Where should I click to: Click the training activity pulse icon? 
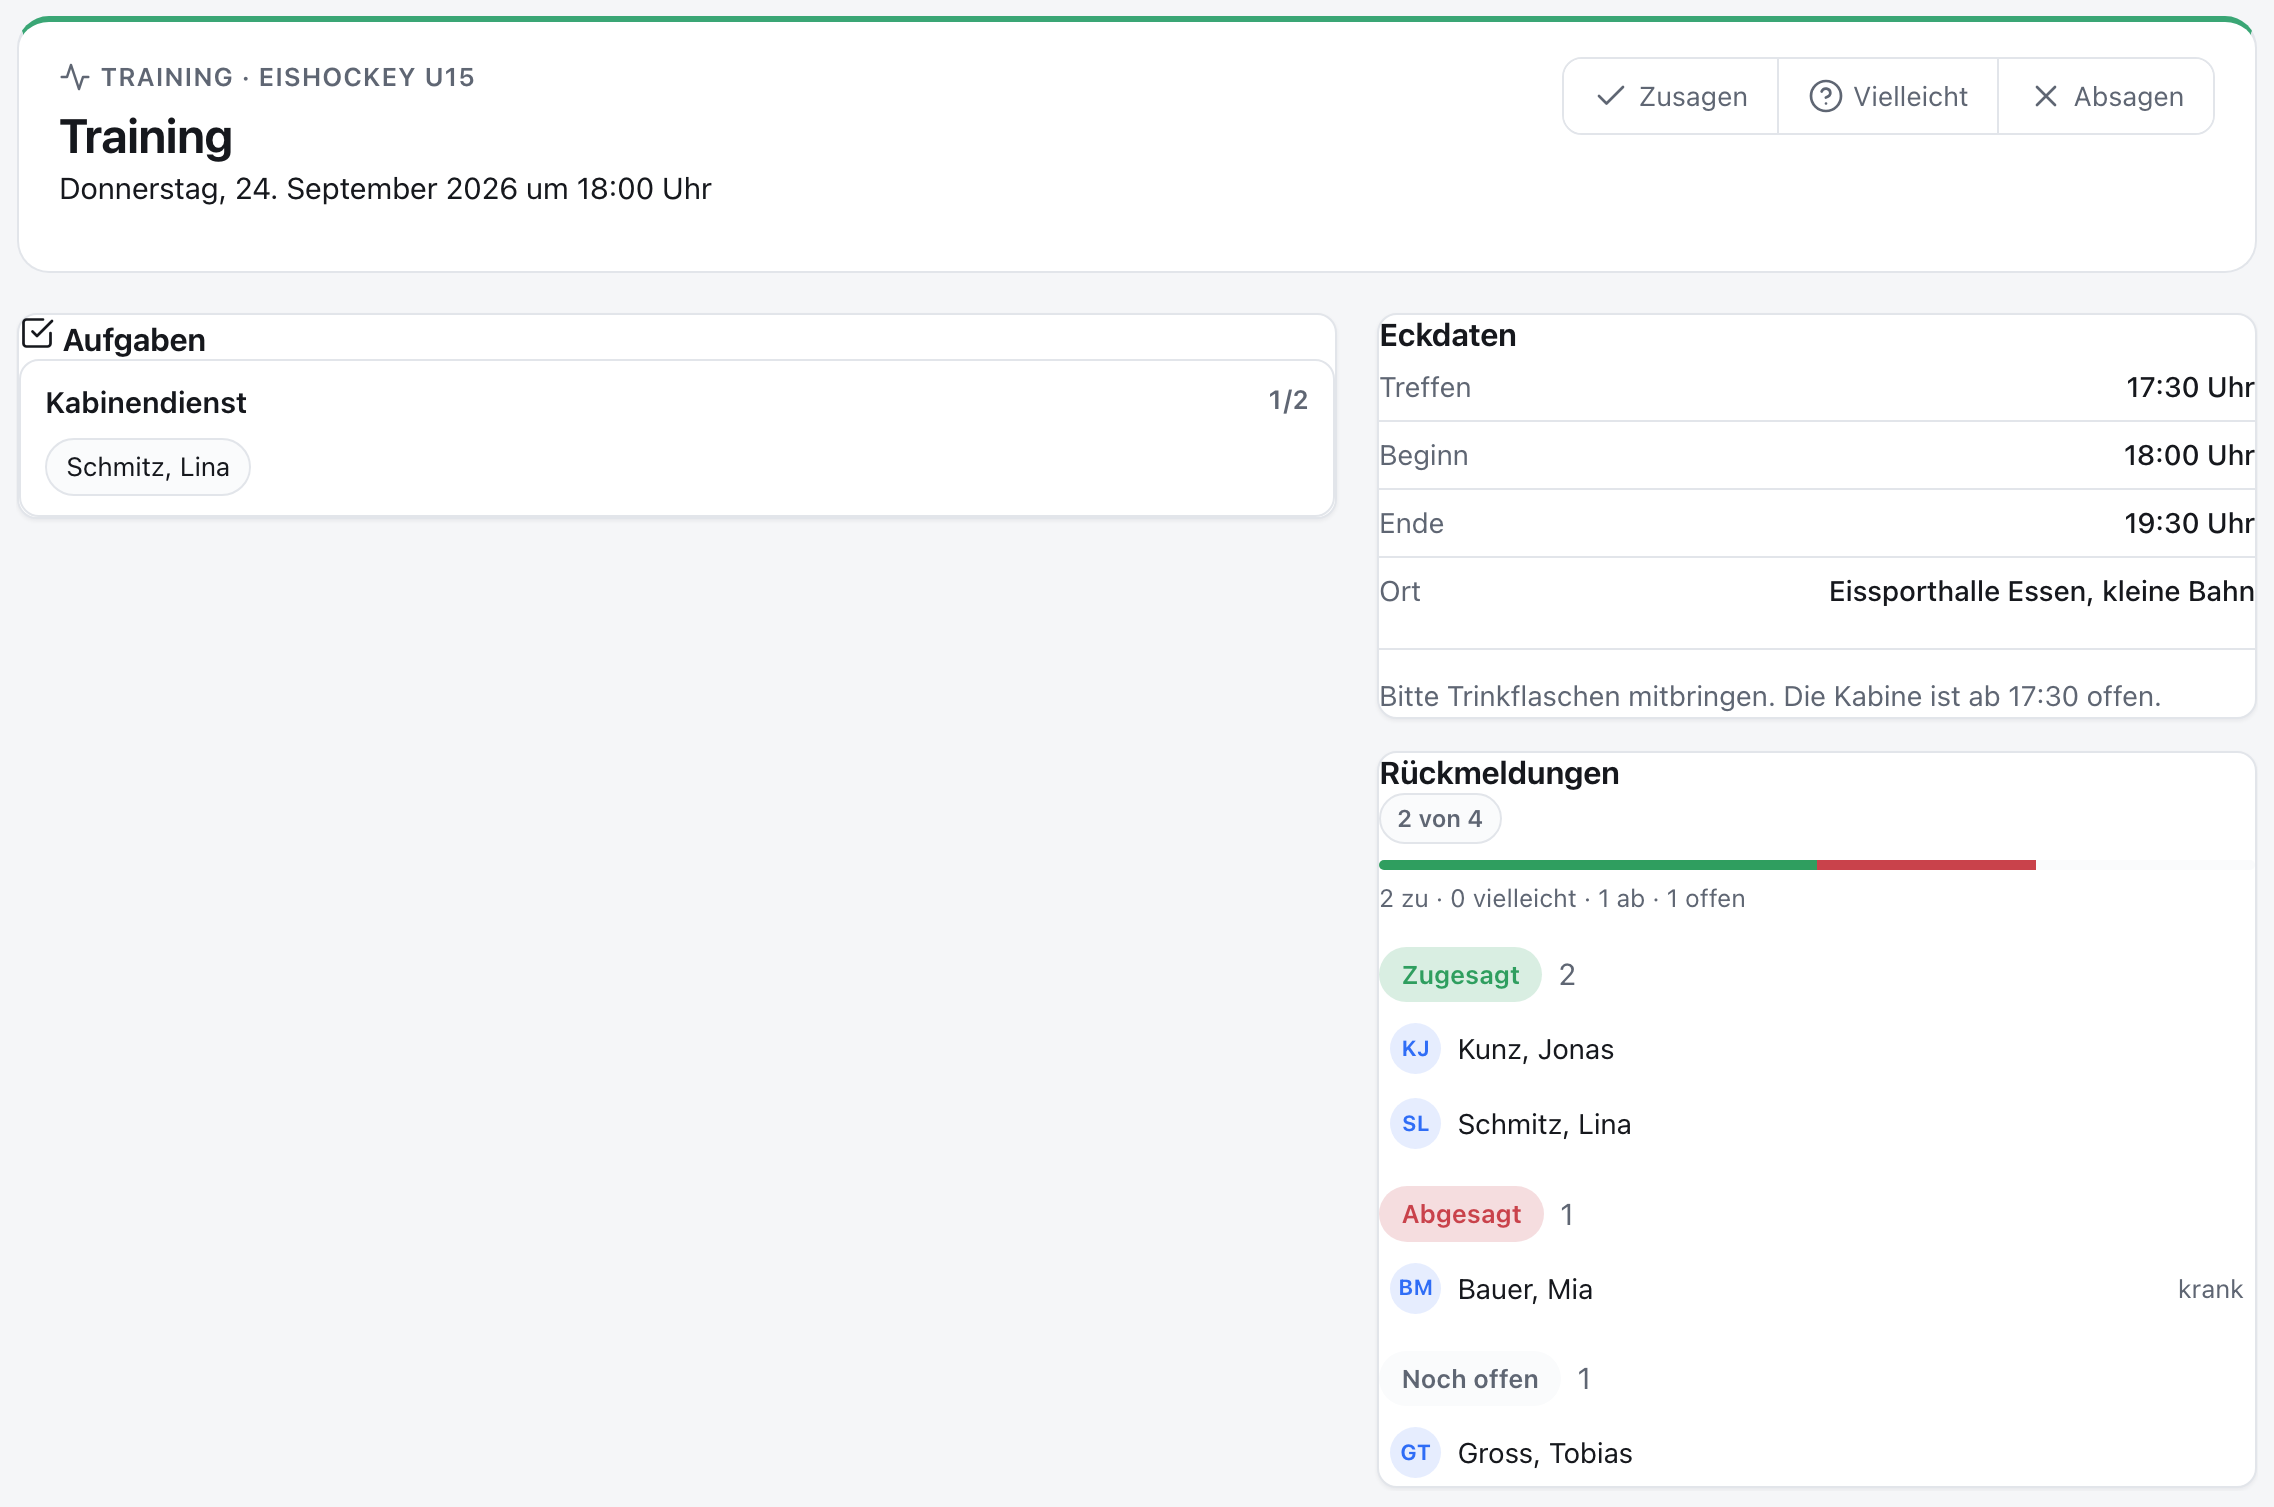[x=75, y=77]
